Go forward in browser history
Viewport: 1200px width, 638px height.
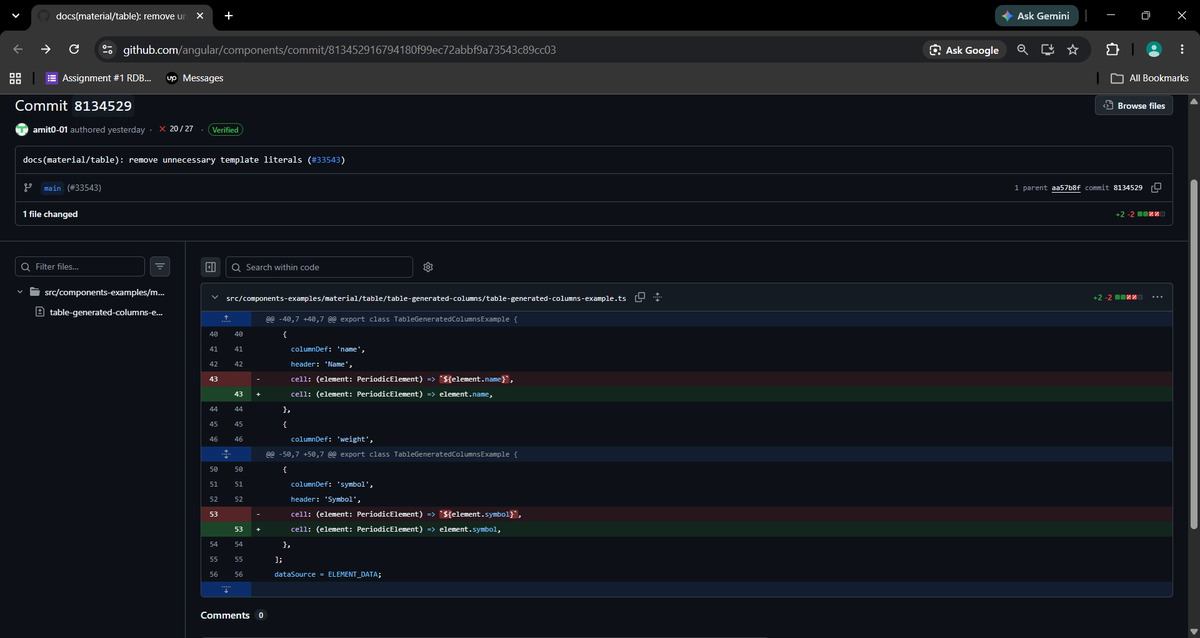coord(46,49)
